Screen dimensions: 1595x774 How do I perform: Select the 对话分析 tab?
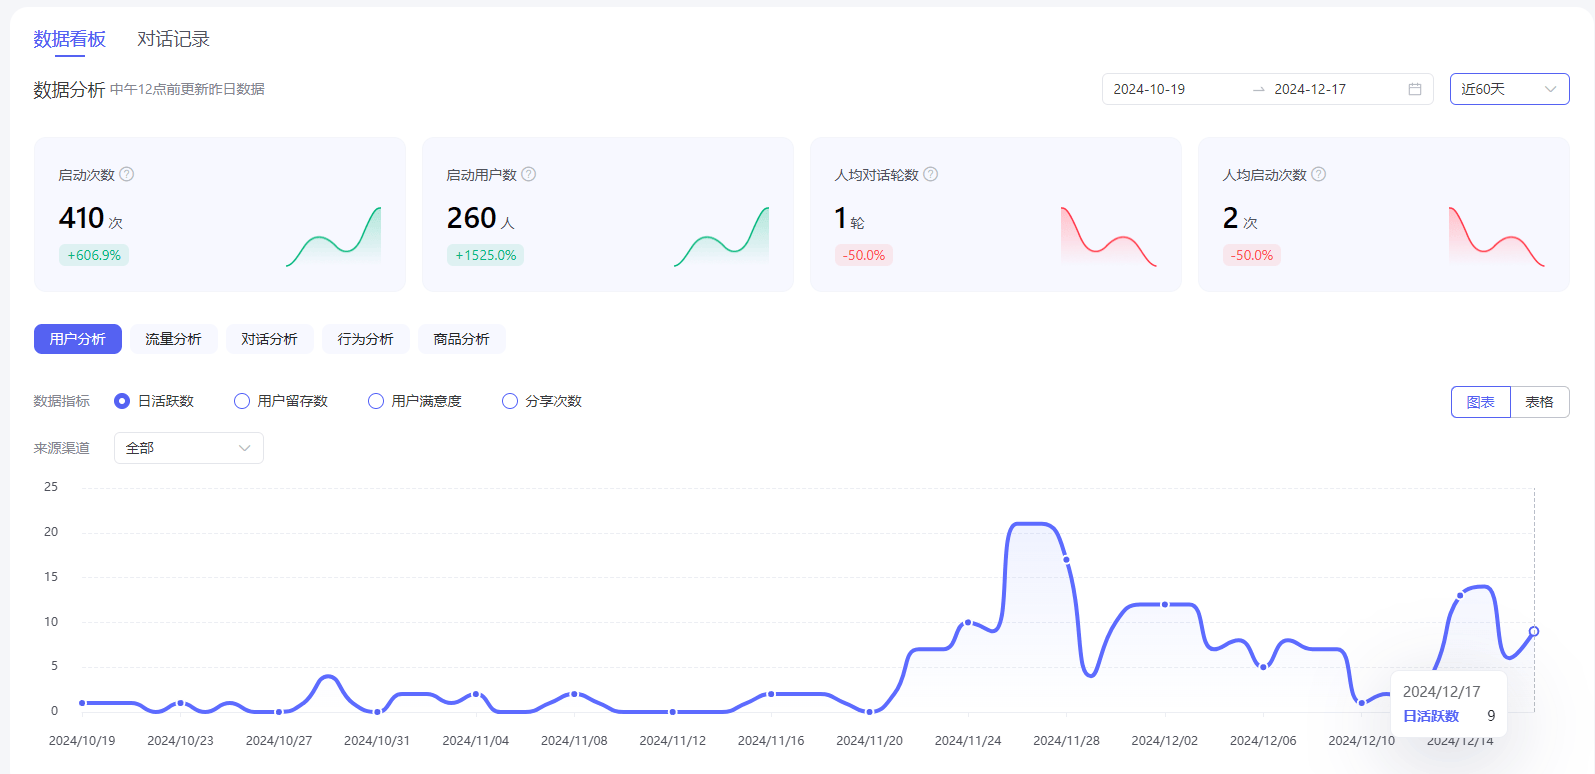[x=270, y=339]
